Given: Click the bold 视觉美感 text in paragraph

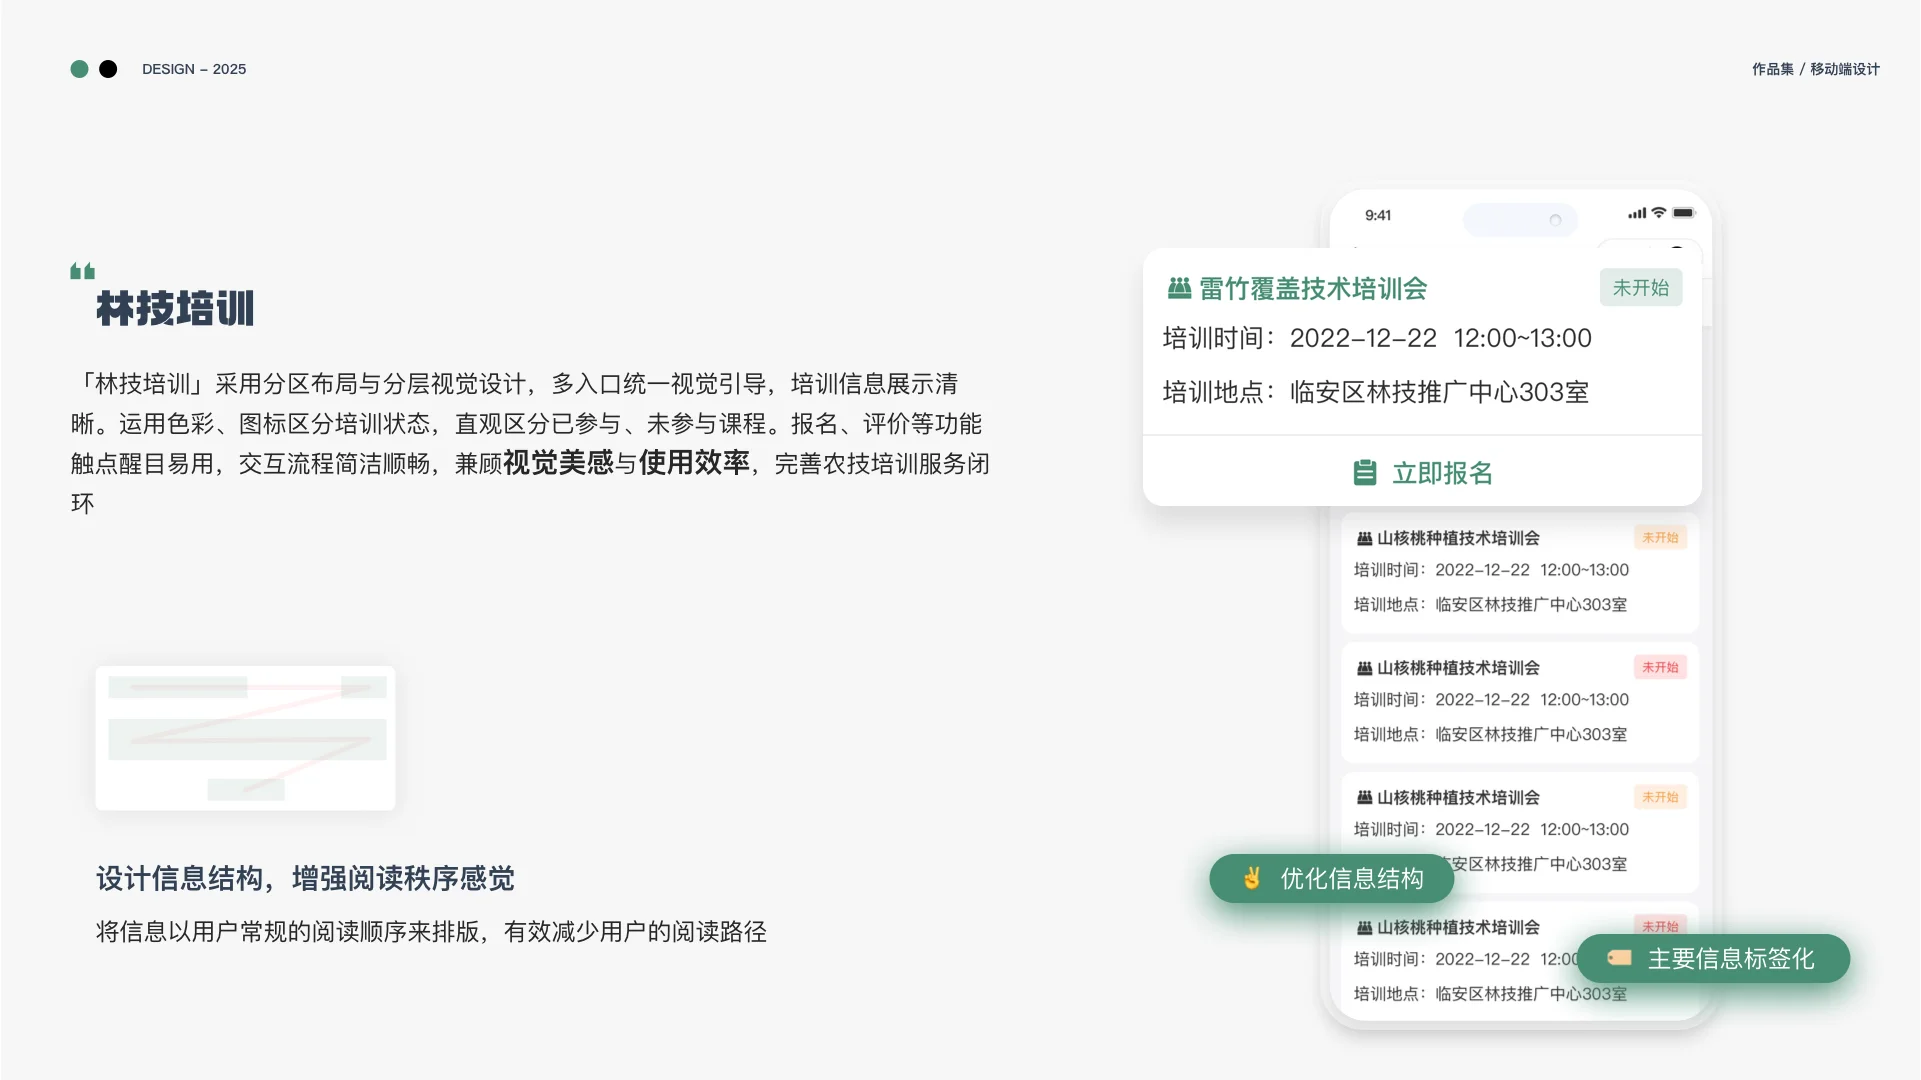Looking at the screenshot, I should [558, 462].
